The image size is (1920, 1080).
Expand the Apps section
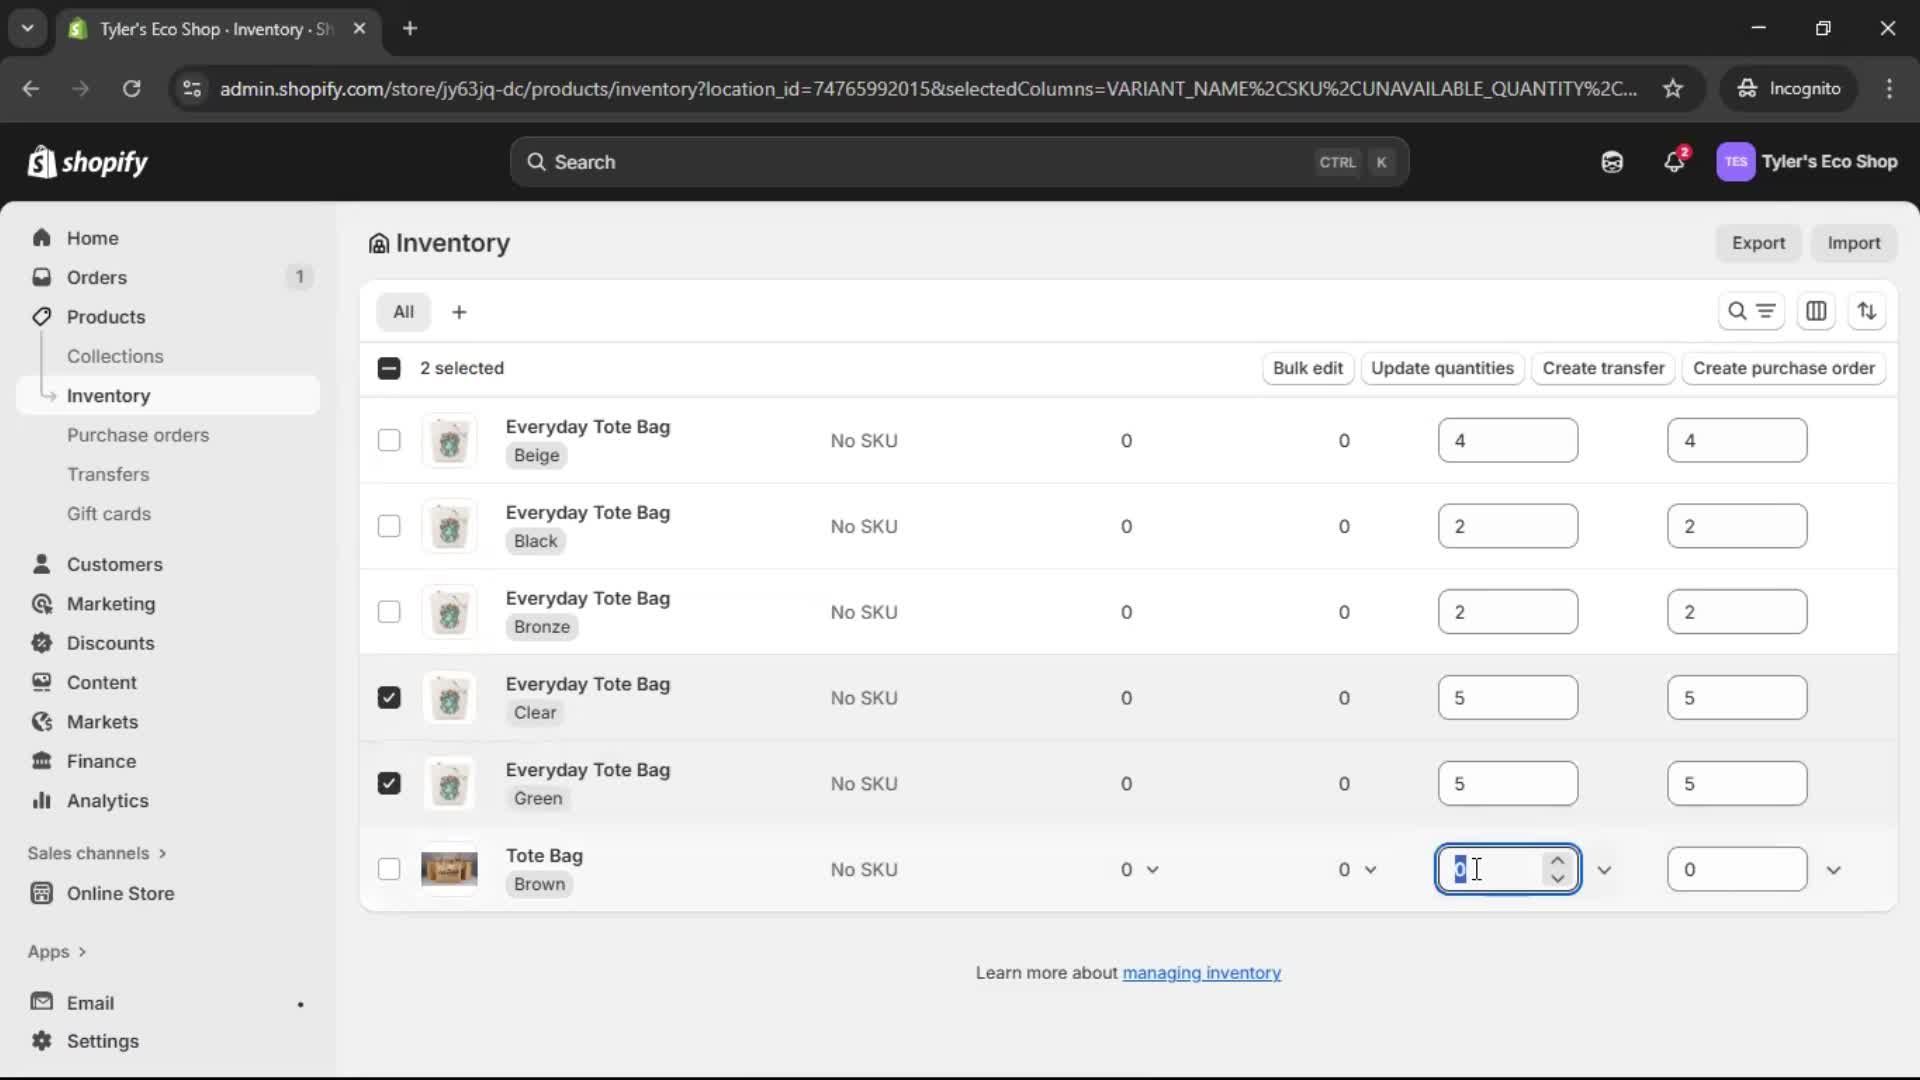[56, 951]
